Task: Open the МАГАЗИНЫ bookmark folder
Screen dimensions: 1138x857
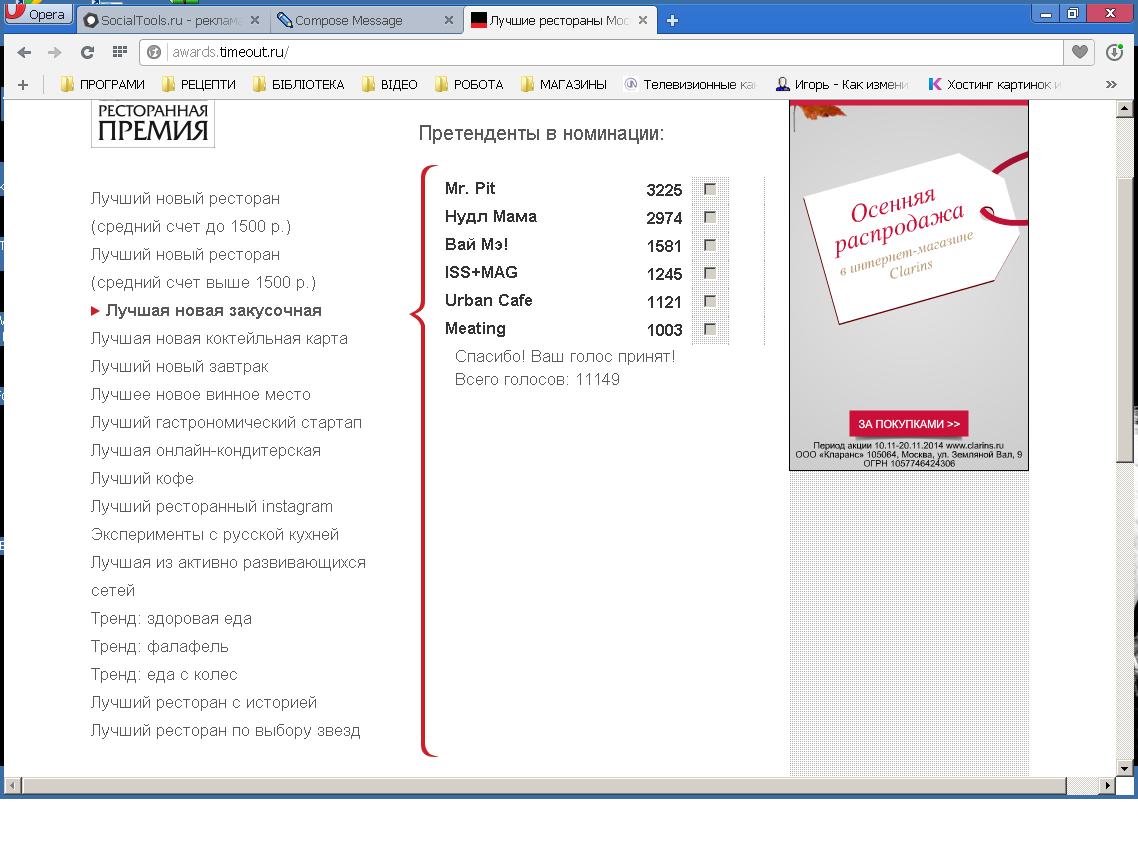Action: pos(563,84)
